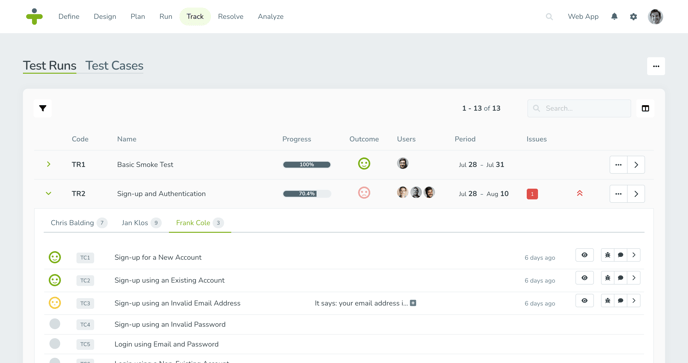This screenshot has height=363, width=688.
Task: Switch to the Test Cases tab
Action: 114,66
